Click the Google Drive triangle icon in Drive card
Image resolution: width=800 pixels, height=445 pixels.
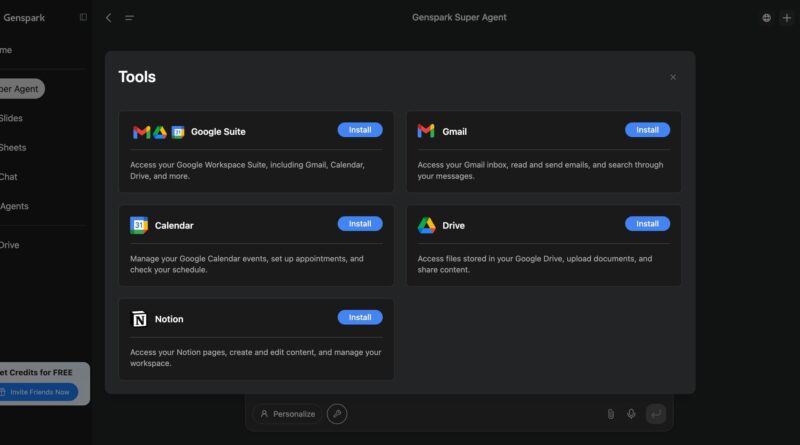tap(427, 225)
